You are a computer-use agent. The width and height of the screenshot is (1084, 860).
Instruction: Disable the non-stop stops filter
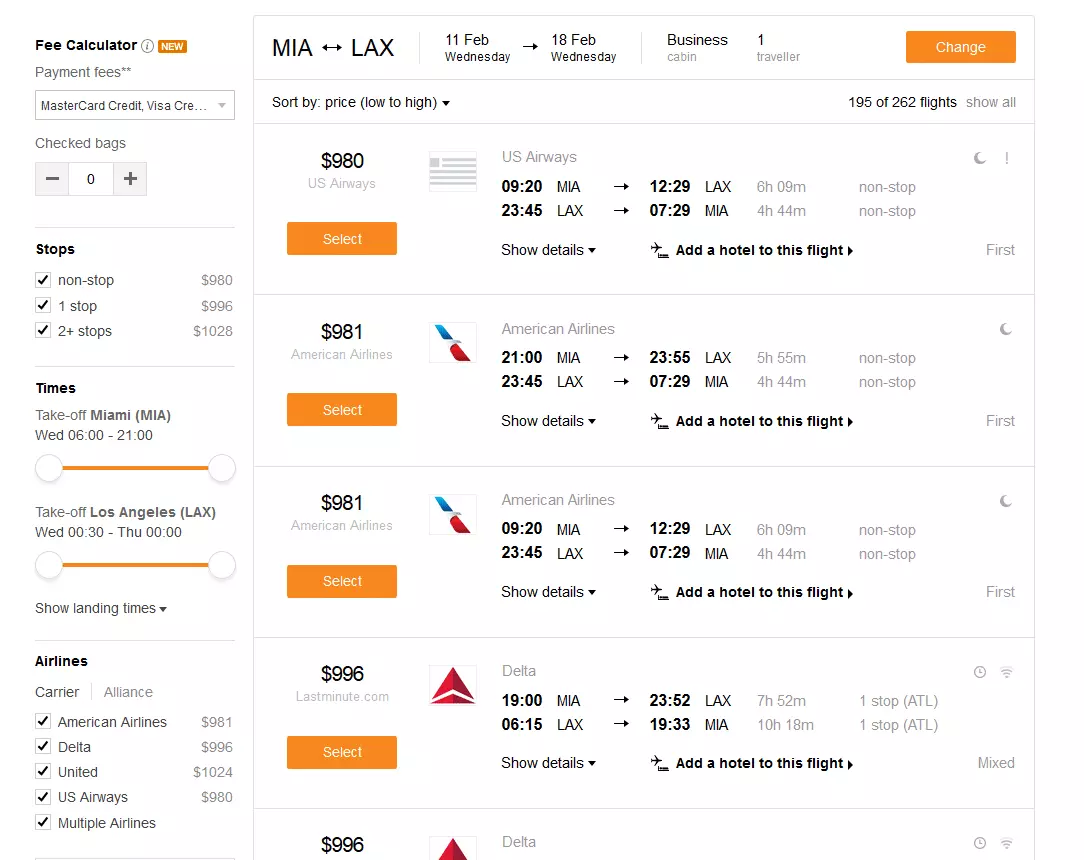click(43, 280)
